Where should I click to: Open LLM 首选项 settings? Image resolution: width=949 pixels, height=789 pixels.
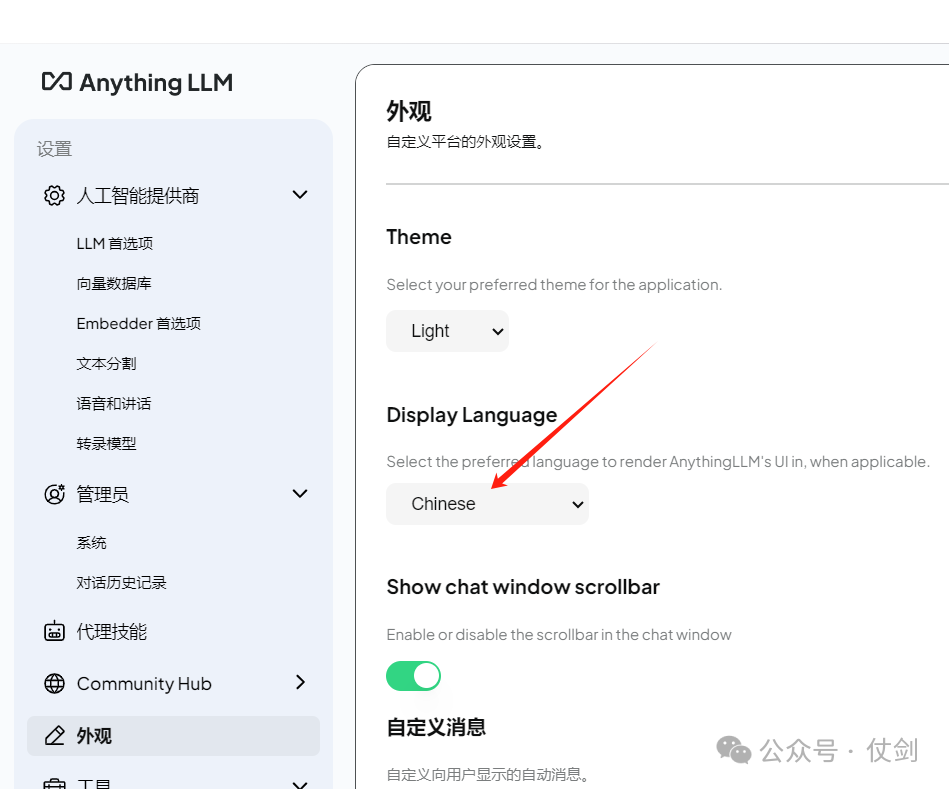[114, 243]
